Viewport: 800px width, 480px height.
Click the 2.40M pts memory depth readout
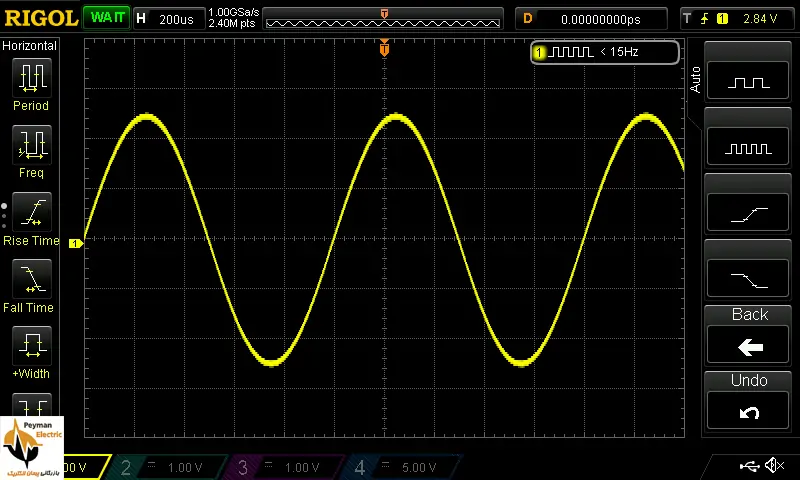(x=232, y=23)
